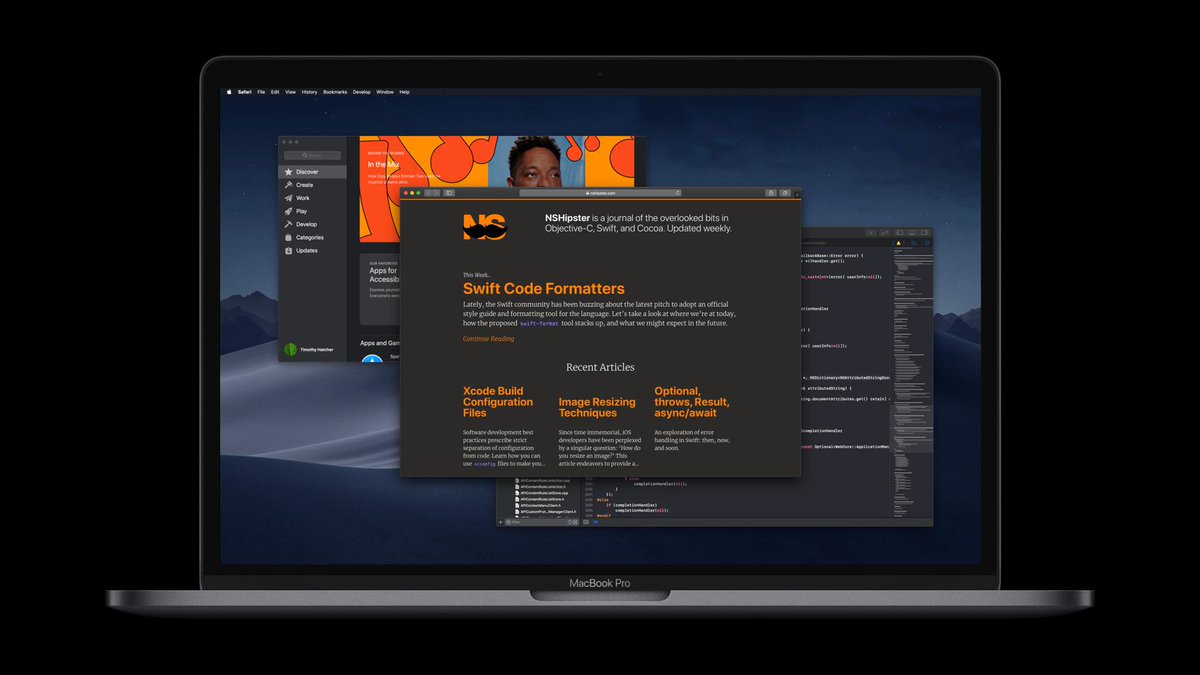Open the History menu
1200x675 pixels.
[310, 92]
